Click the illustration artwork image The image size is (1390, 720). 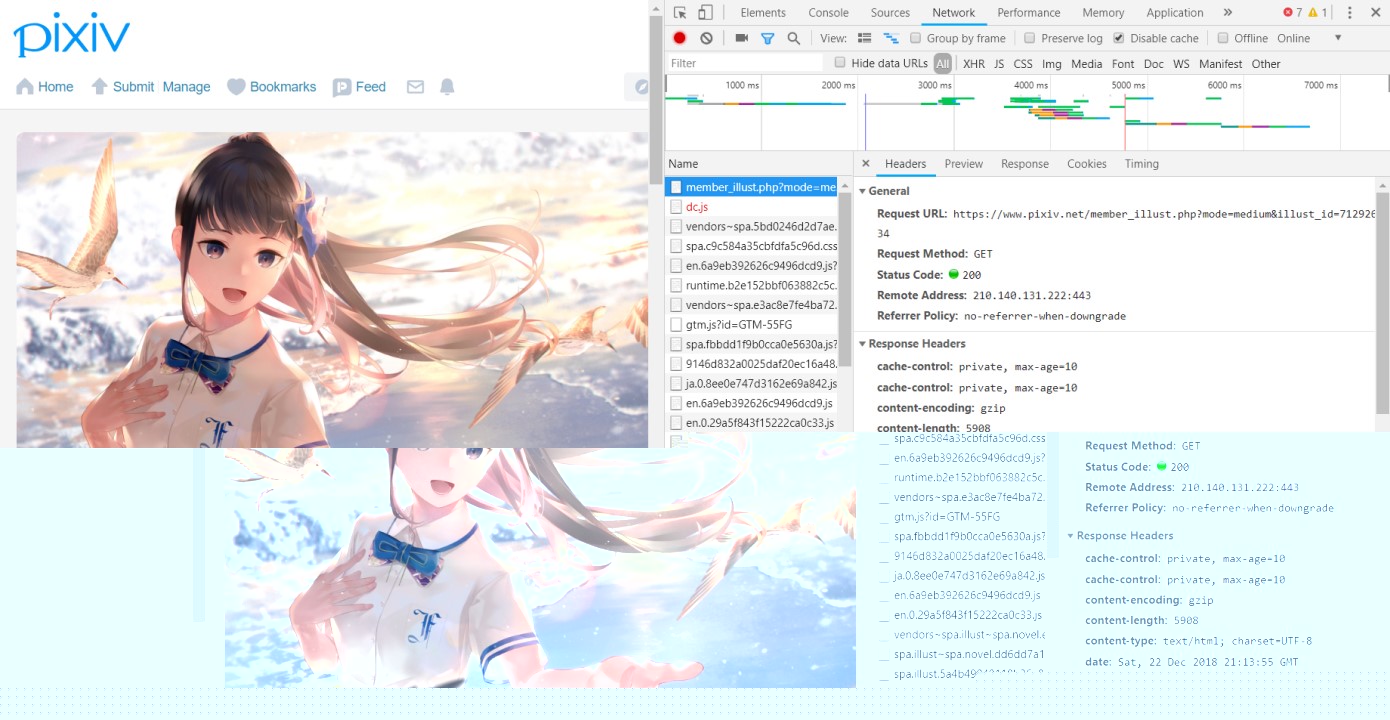click(332, 290)
